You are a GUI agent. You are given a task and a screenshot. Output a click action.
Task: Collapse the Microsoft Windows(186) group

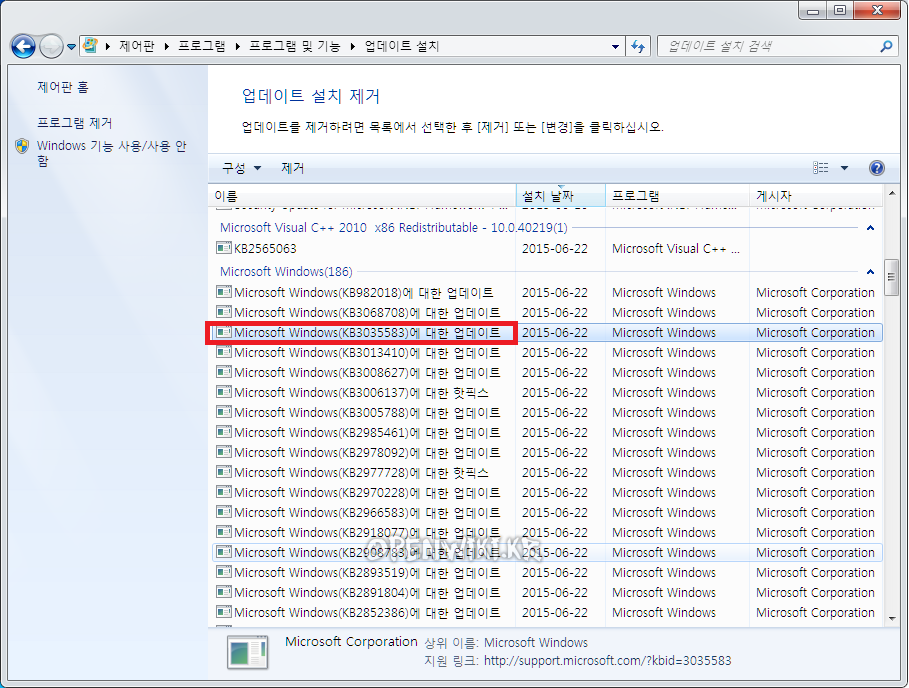pos(870,271)
